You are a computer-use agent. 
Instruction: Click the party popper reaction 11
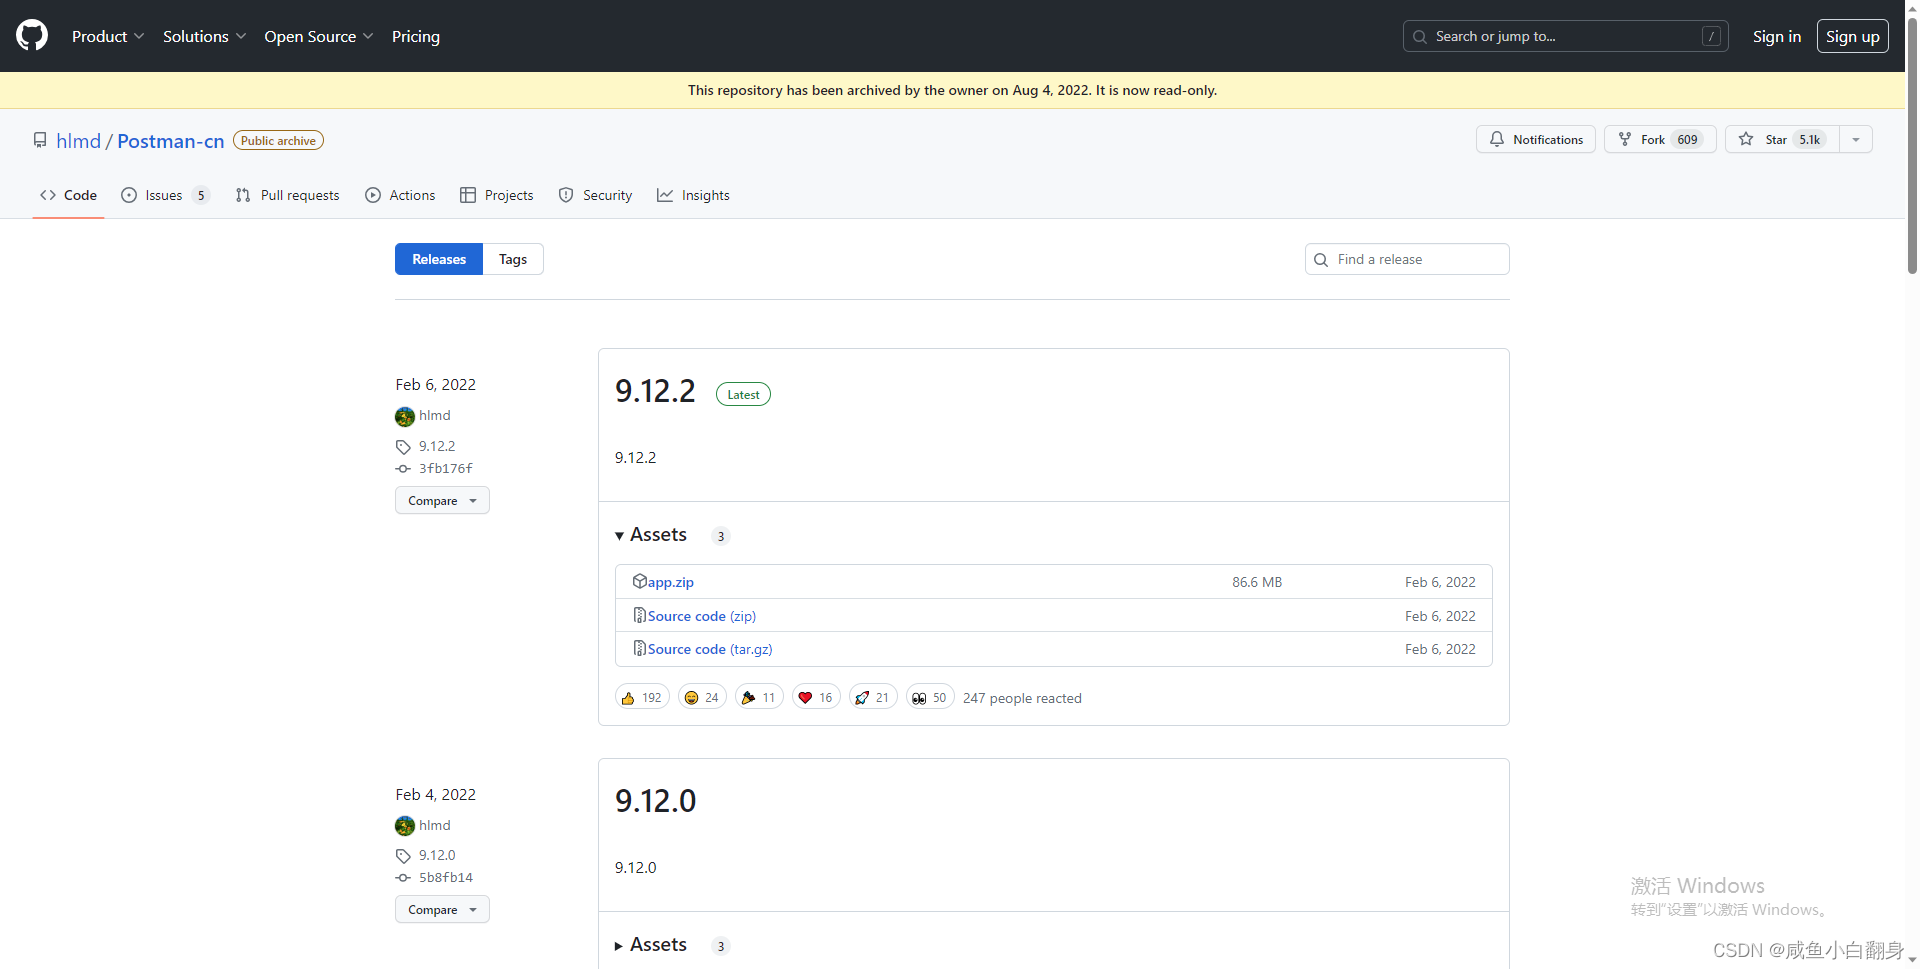(x=759, y=697)
